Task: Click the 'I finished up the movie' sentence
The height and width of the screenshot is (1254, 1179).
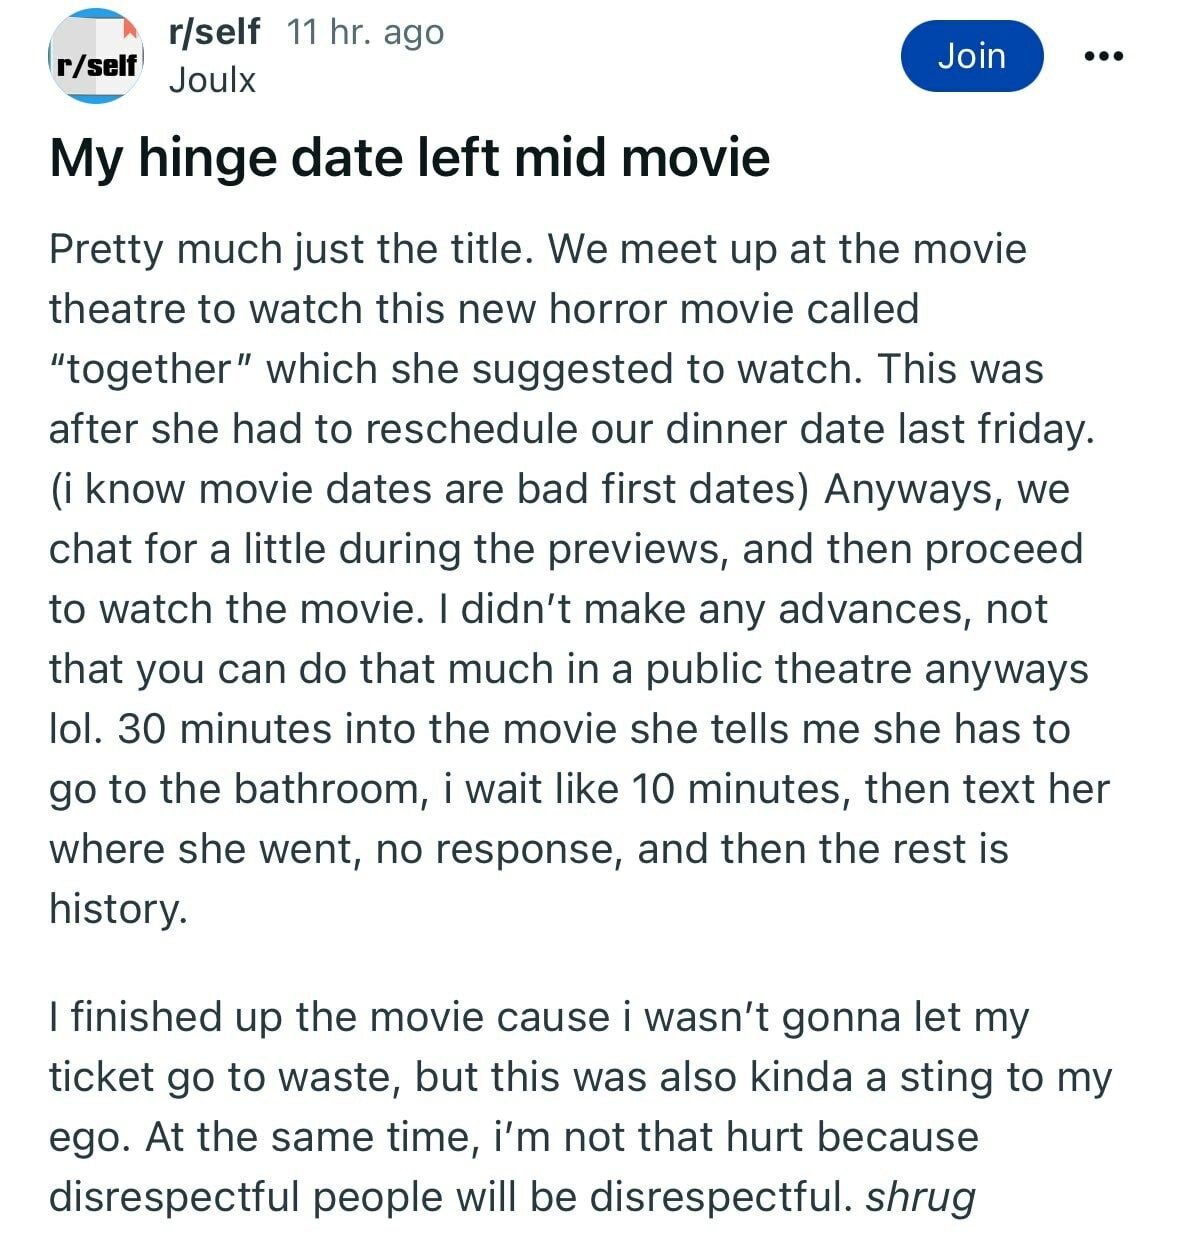Action: coord(328,1017)
